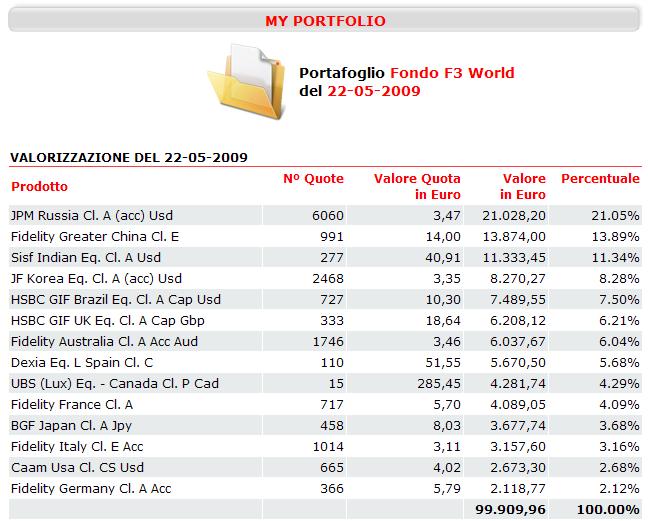The image size is (648, 521).
Task: Click quote count 2468 for JF Korea
Action: [x=328, y=279]
